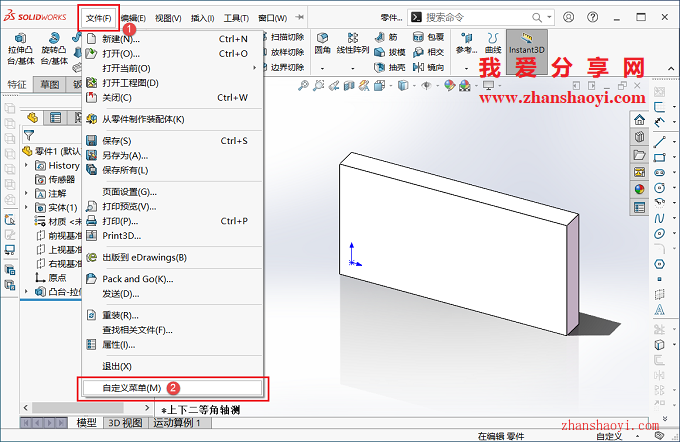Image resolution: width=680 pixels, height=442 pixels.
Task: Click Rib (筋) tool icon
Action: click(386, 37)
